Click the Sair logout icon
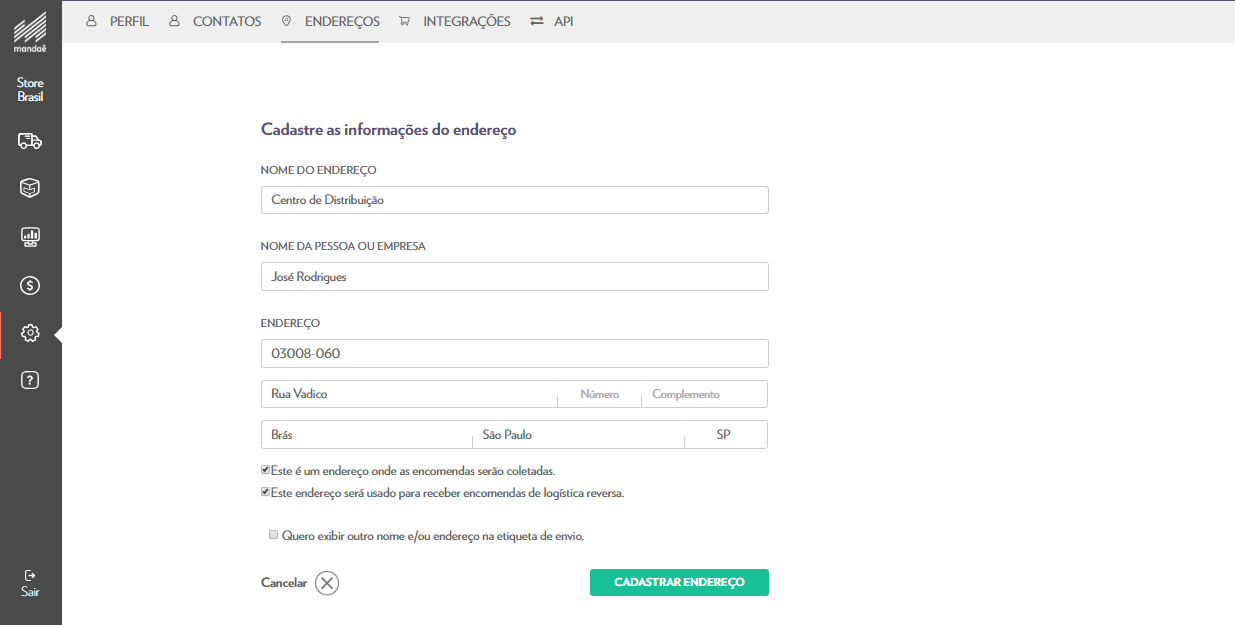This screenshot has height=625, width=1235. click(x=30, y=583)
